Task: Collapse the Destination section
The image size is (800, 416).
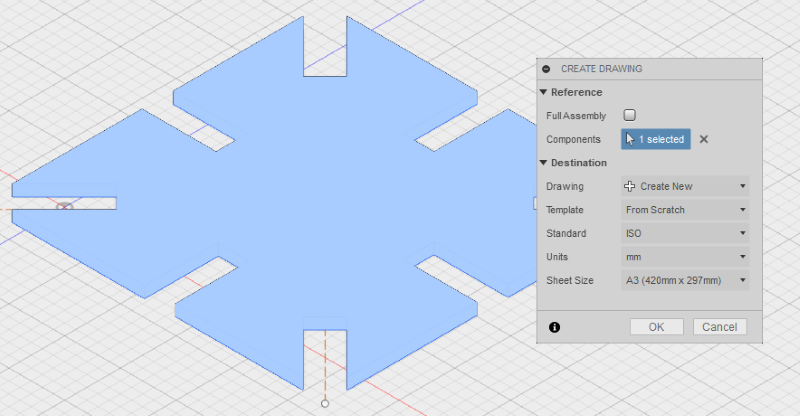Action: coord(543,163)
